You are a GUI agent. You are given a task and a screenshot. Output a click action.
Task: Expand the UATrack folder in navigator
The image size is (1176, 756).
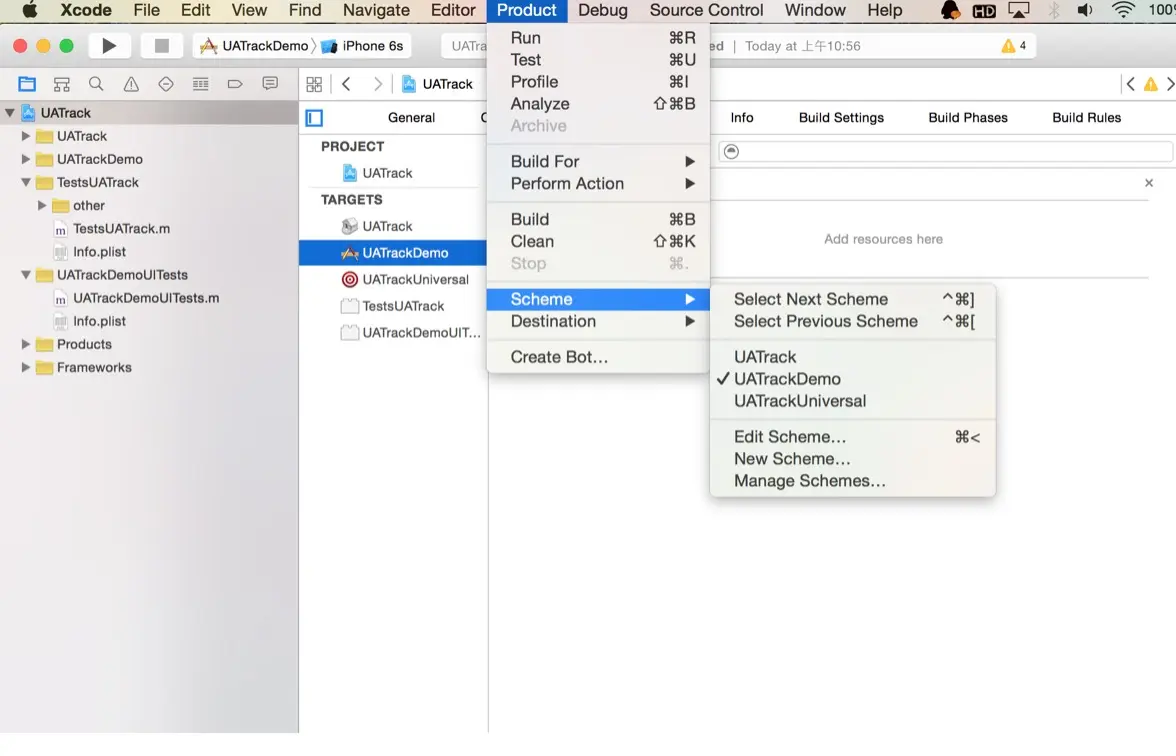(x=26, y=136)
